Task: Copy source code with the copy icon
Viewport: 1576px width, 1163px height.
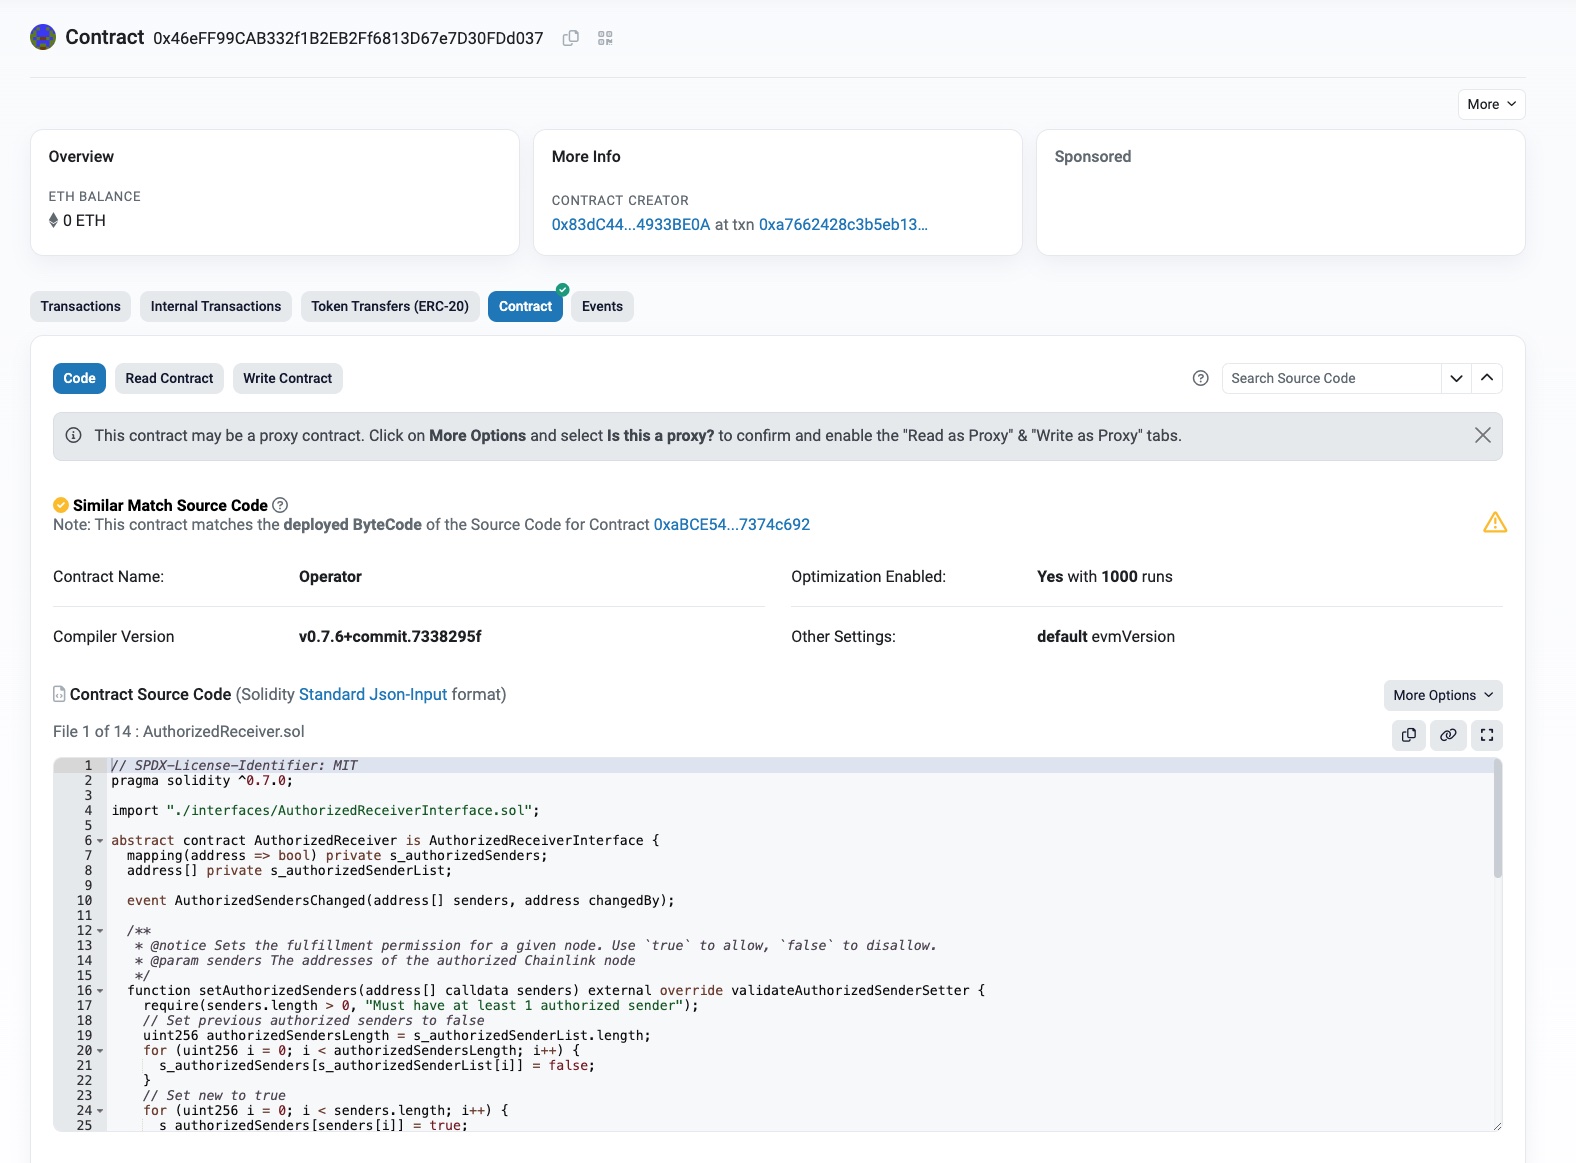Action: click(1408, 735)
